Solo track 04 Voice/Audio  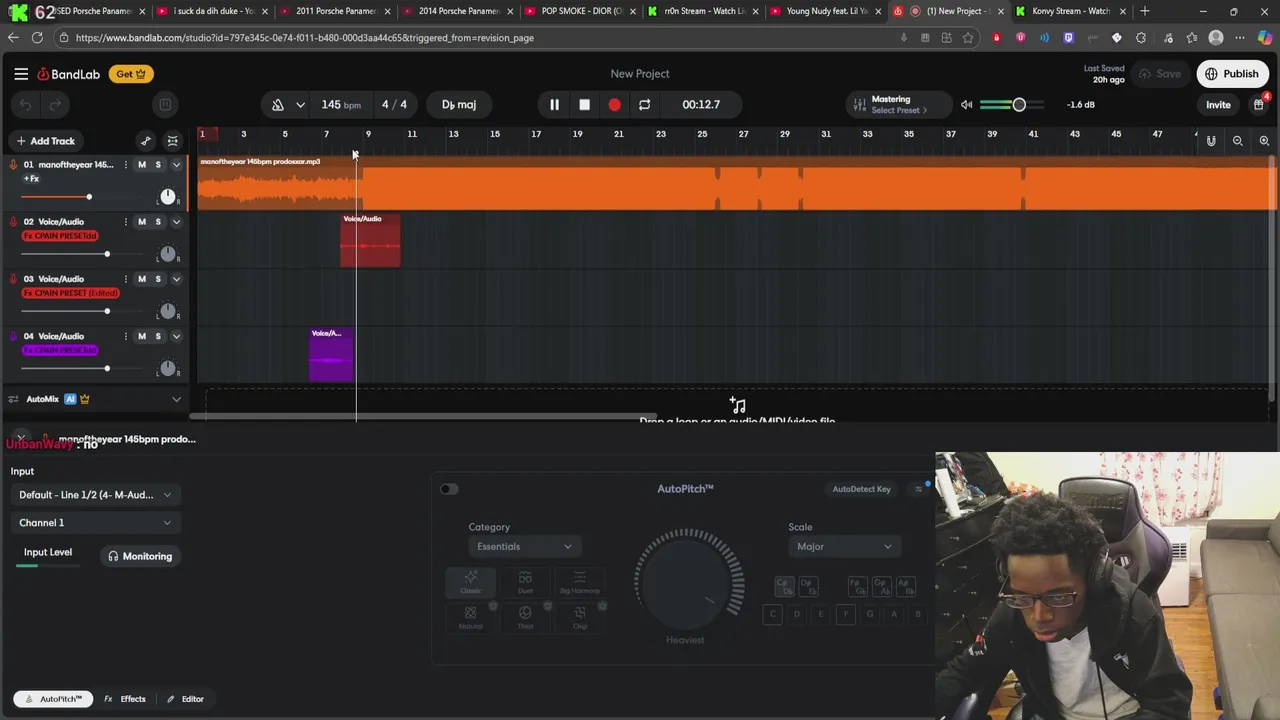[x=158, y=336]
